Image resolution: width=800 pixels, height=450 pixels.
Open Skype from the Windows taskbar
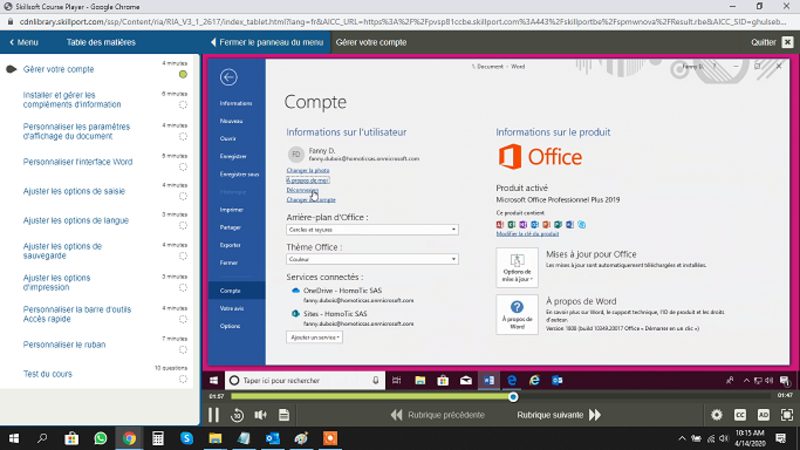tap(187, 438)
